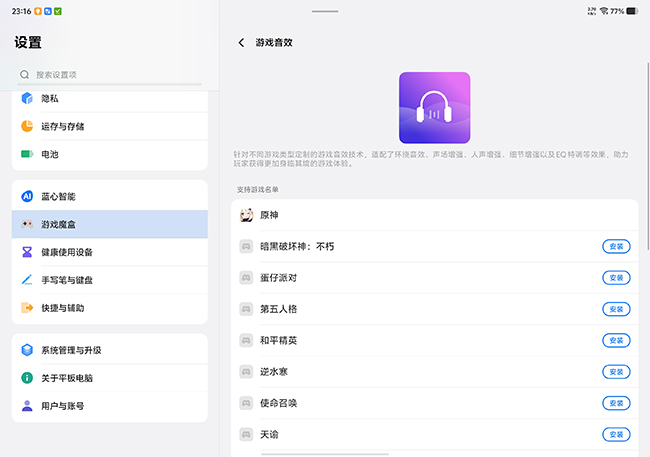Tap the 电池 battery icon in sidebar
This screenshot has width=650, height=457.
pos(27,155)
